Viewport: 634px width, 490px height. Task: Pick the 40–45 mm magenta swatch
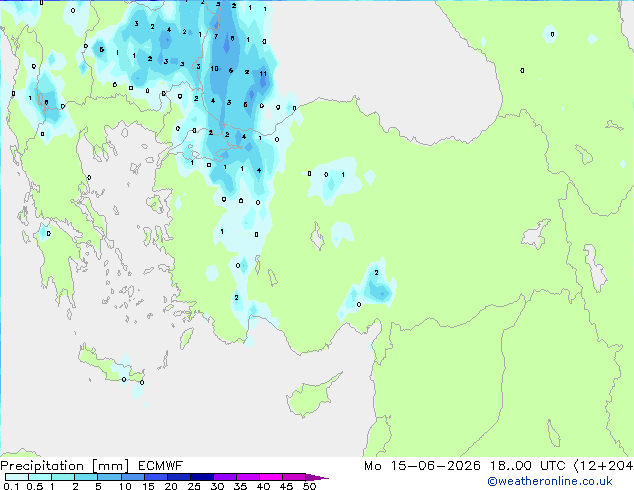pos(271,477)
